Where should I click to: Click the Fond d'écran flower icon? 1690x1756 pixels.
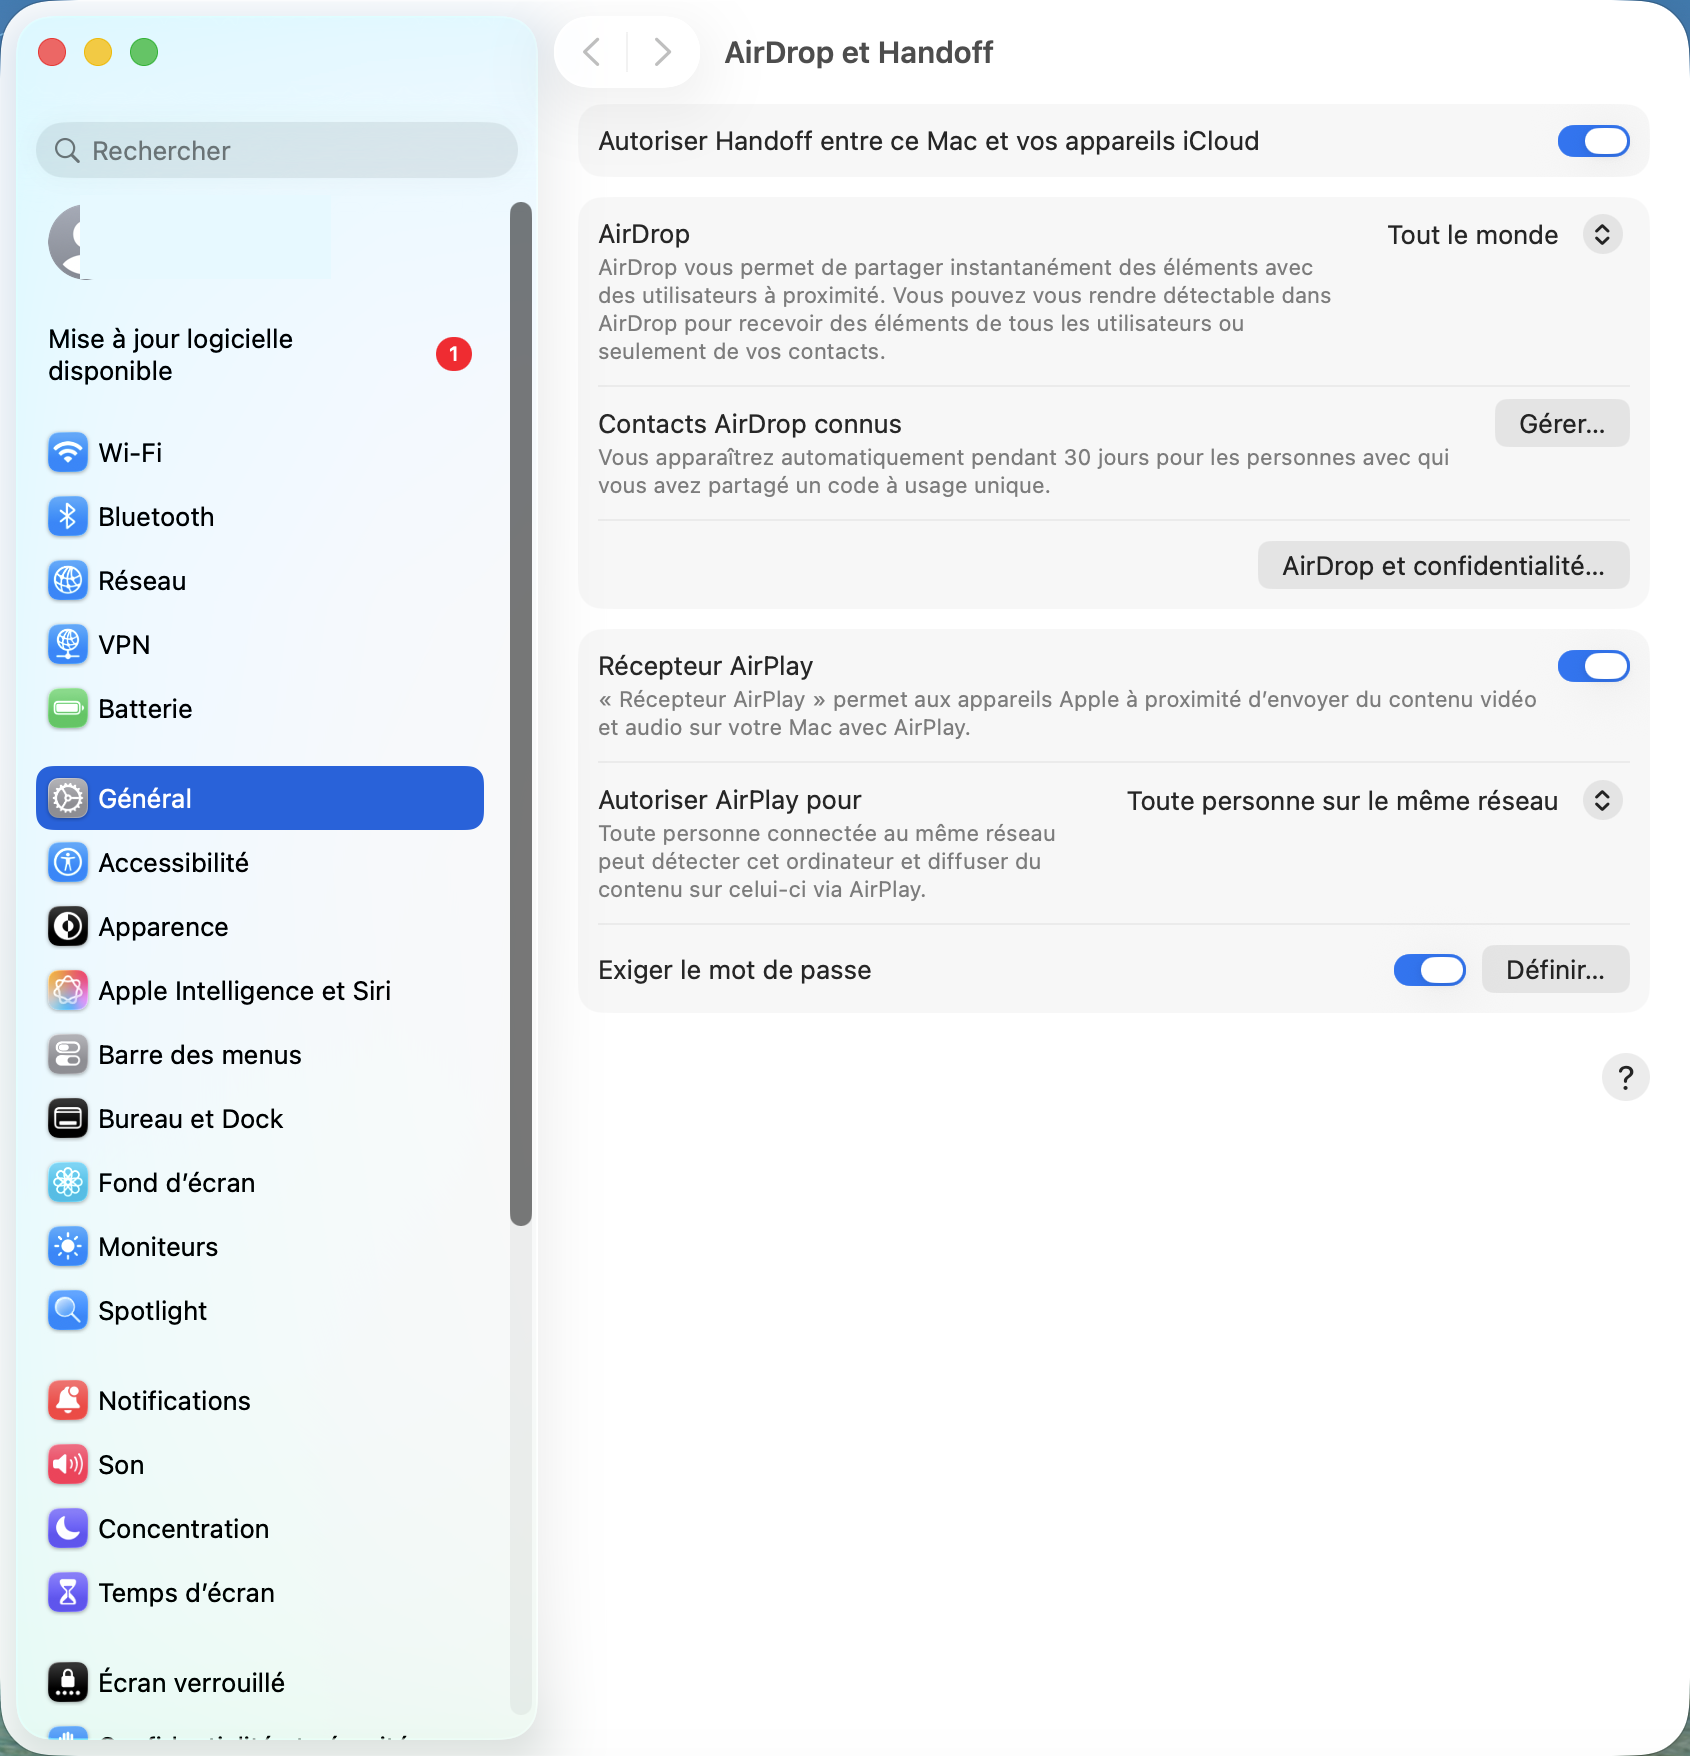tap(68, 1183)
